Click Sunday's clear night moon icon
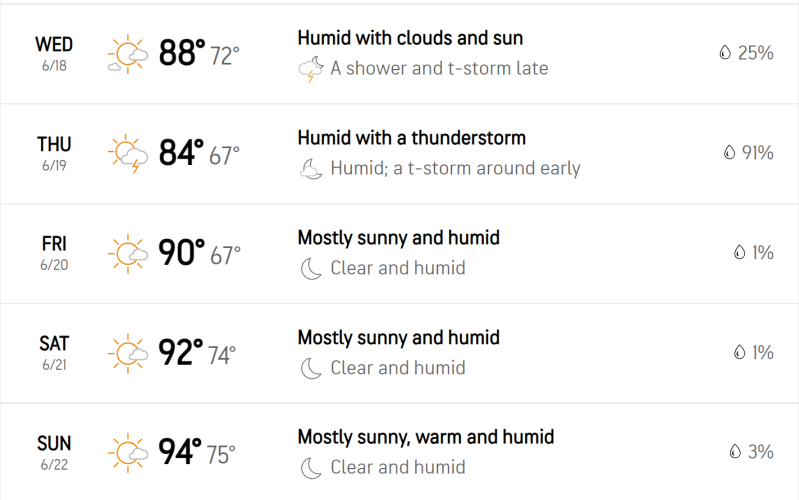The height and width of the screenshot is (500, 799). pyautogui.click(x=311, y=468)
